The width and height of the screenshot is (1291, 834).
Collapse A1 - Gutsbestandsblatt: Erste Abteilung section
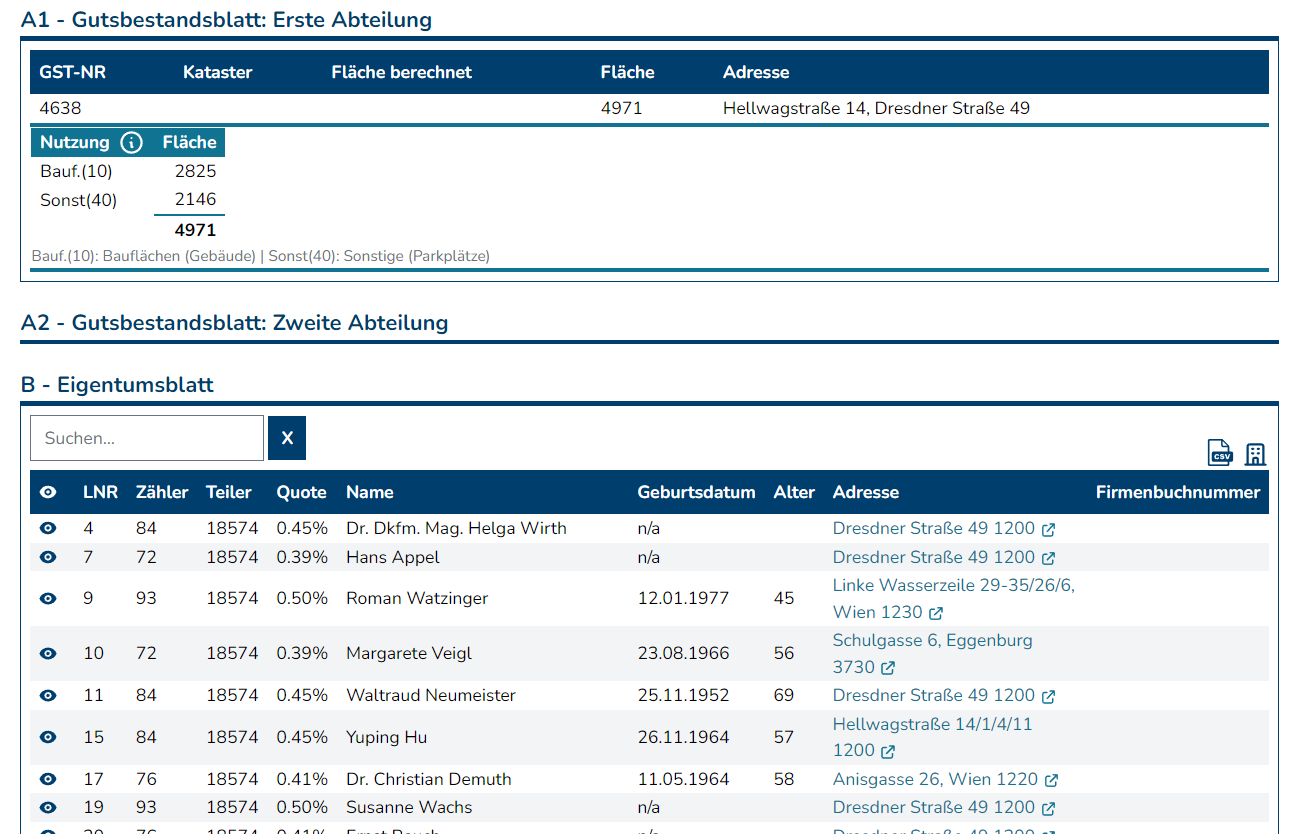coord(226,20)
